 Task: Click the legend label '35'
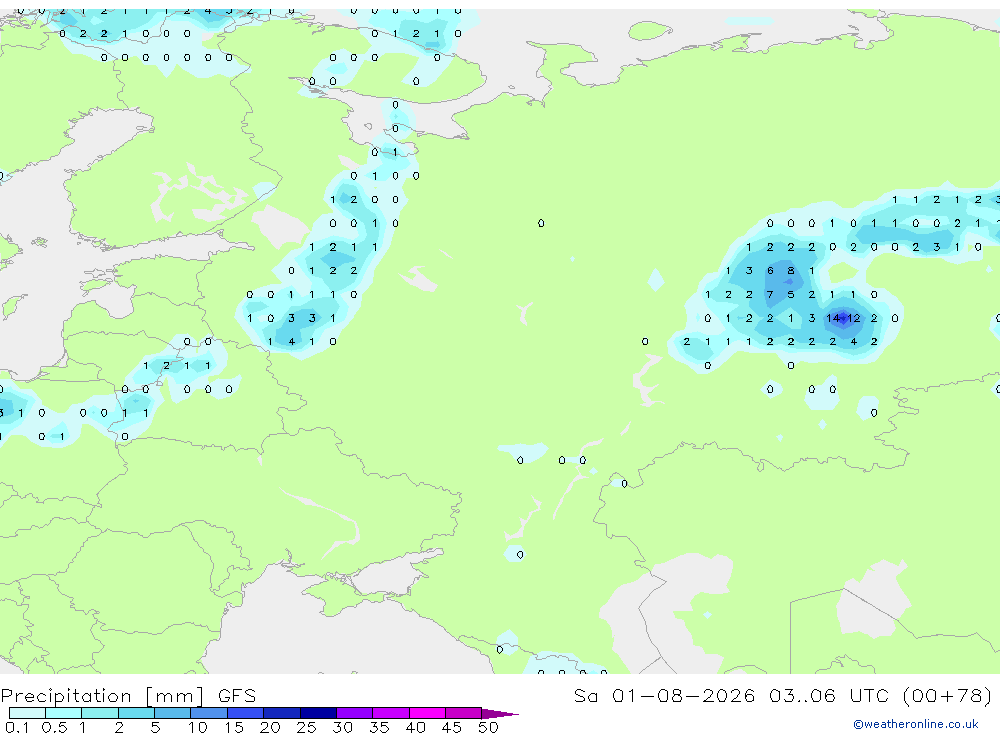pos(379,727)
